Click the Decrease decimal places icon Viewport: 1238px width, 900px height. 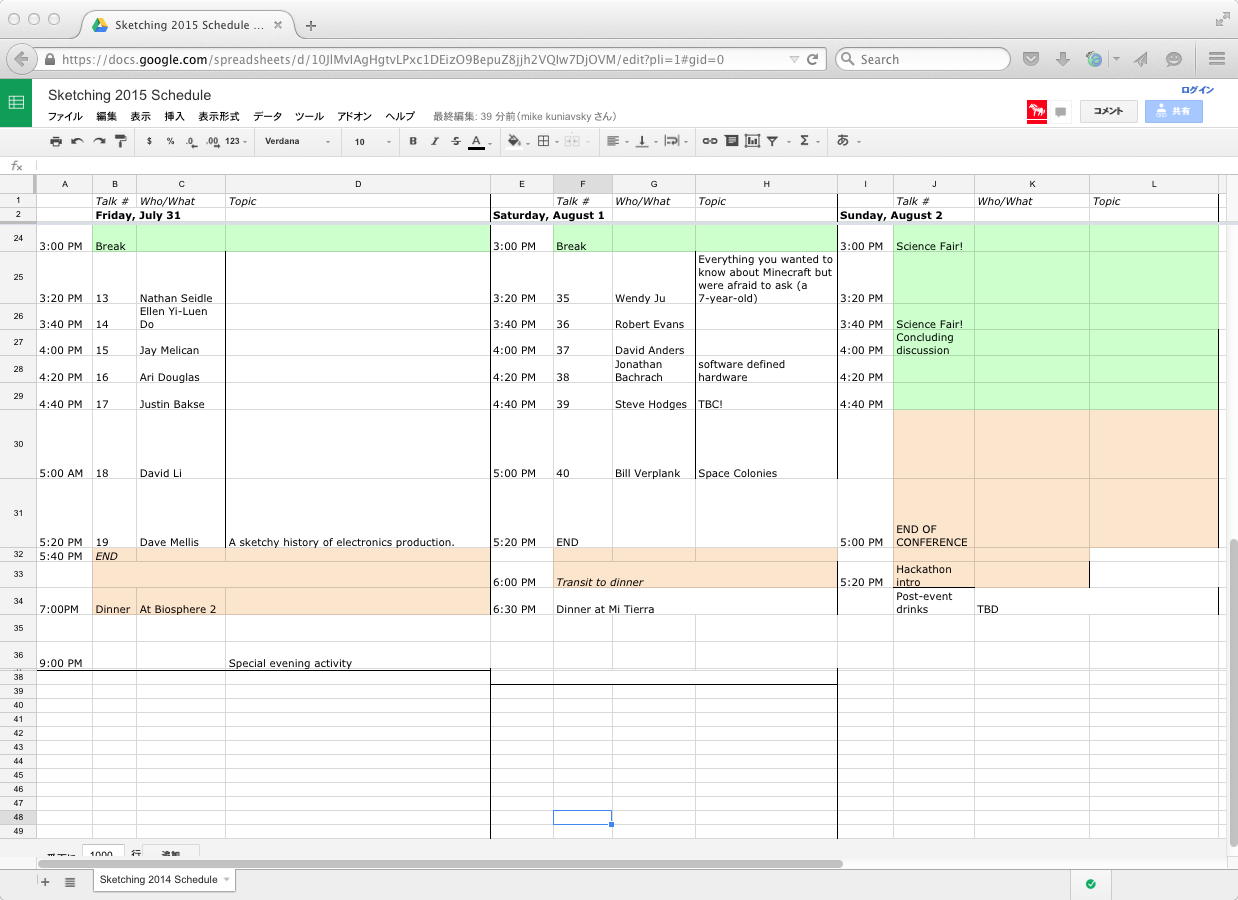pos(191,142)
